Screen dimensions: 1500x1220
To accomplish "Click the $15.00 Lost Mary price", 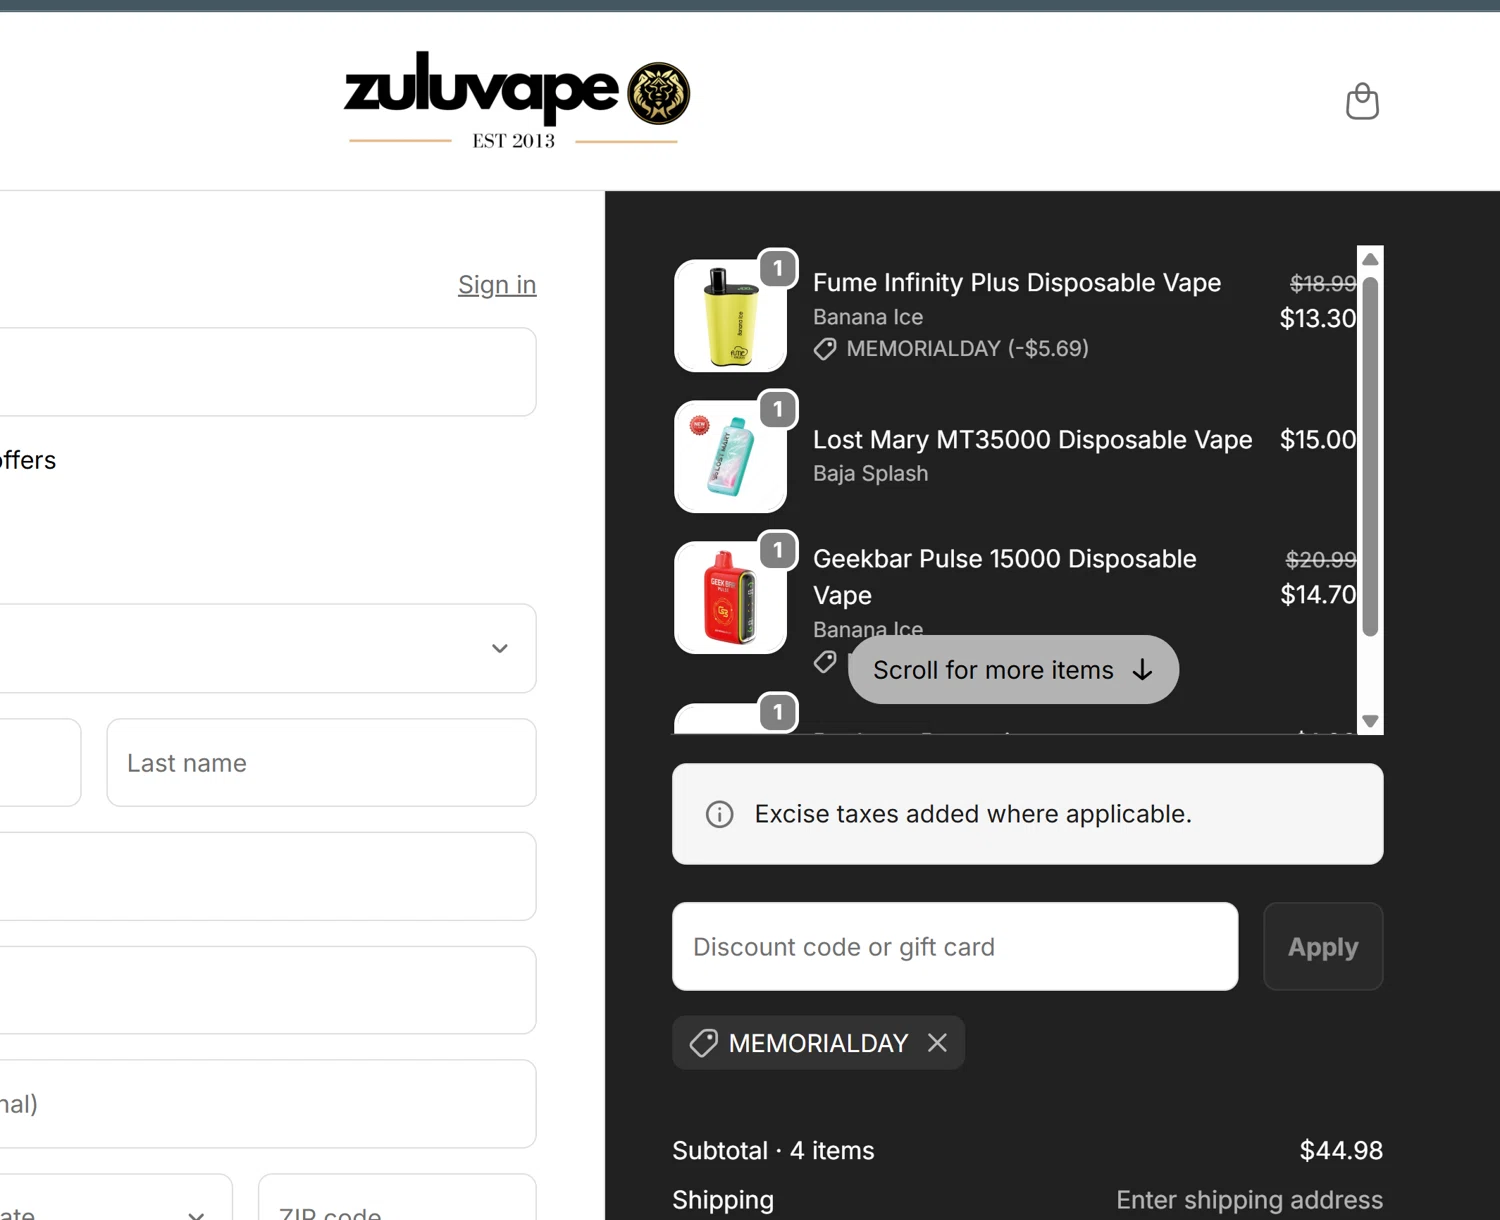I will [x=1318, y=440].
